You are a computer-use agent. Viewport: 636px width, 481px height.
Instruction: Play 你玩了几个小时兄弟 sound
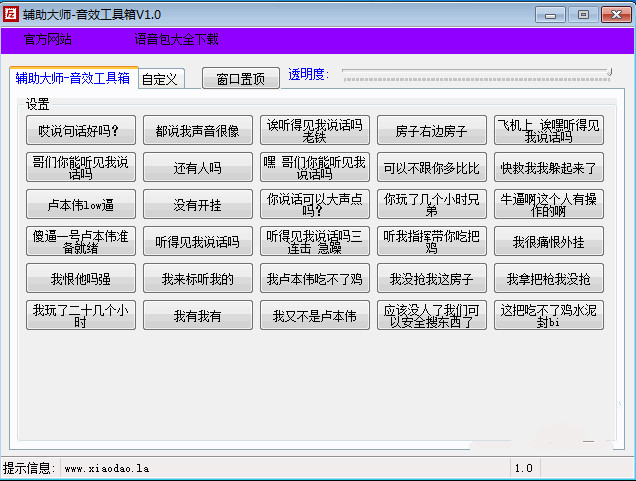coord(432,204)
